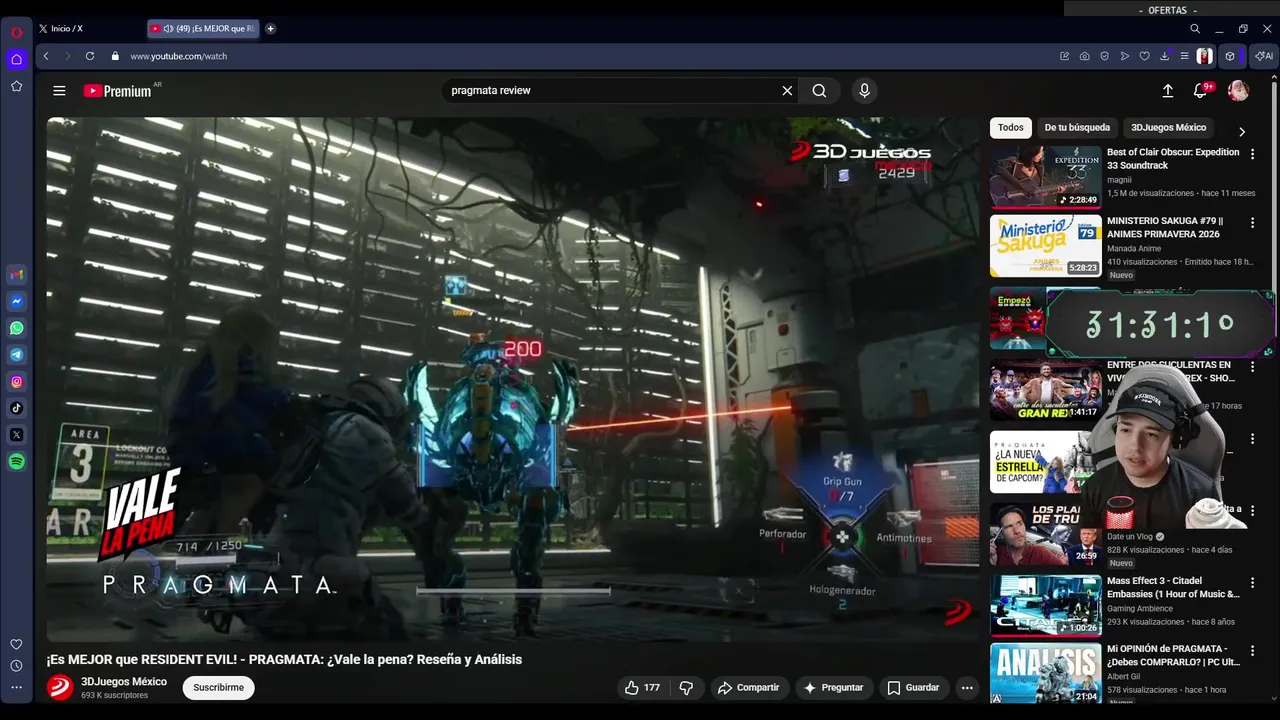Viewport: 1280px width, 720px height.
Task: Open options for Best of Clair Obscur video
Action: pyautogui.click(x=1252, y=154)
